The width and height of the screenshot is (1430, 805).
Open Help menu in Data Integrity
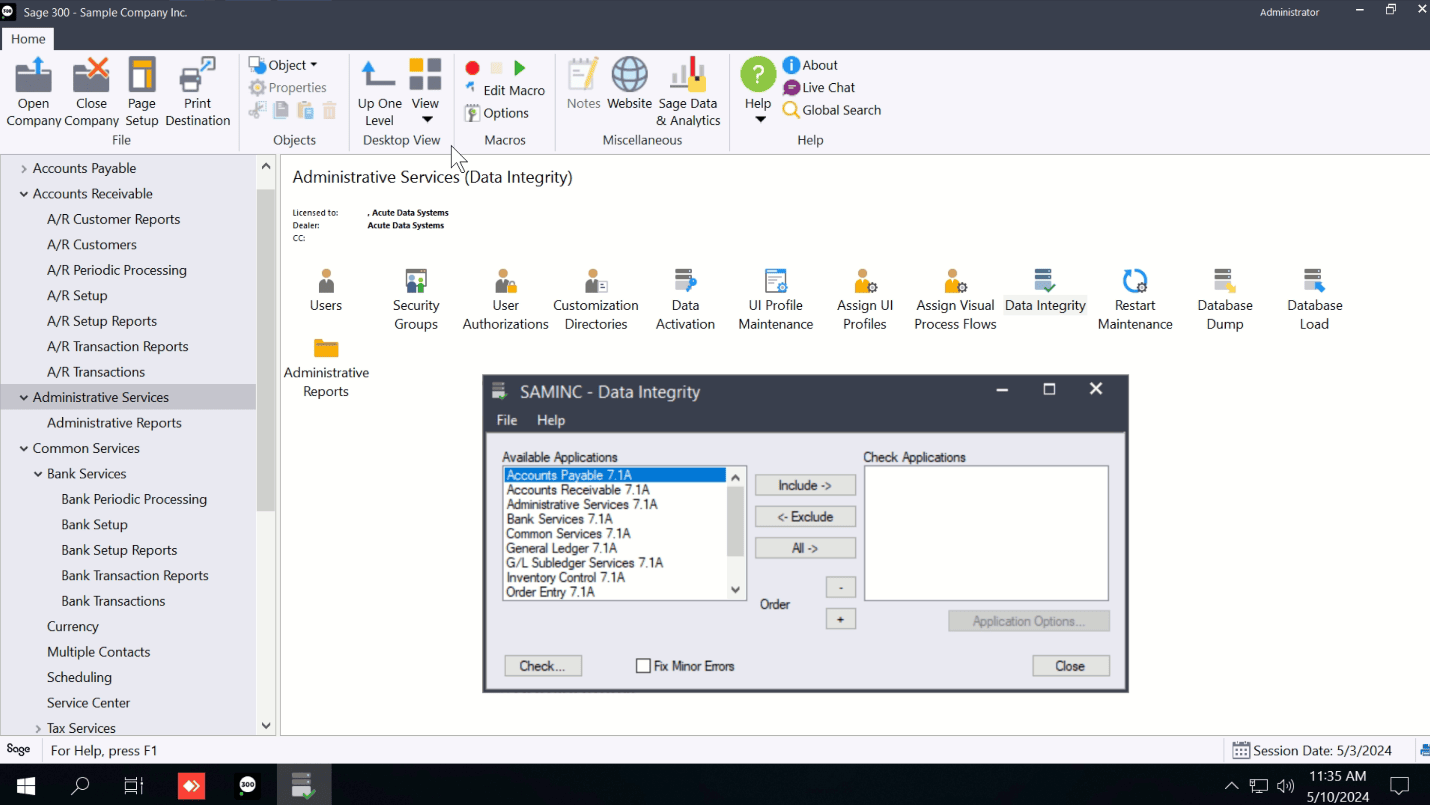pos(551,420)
